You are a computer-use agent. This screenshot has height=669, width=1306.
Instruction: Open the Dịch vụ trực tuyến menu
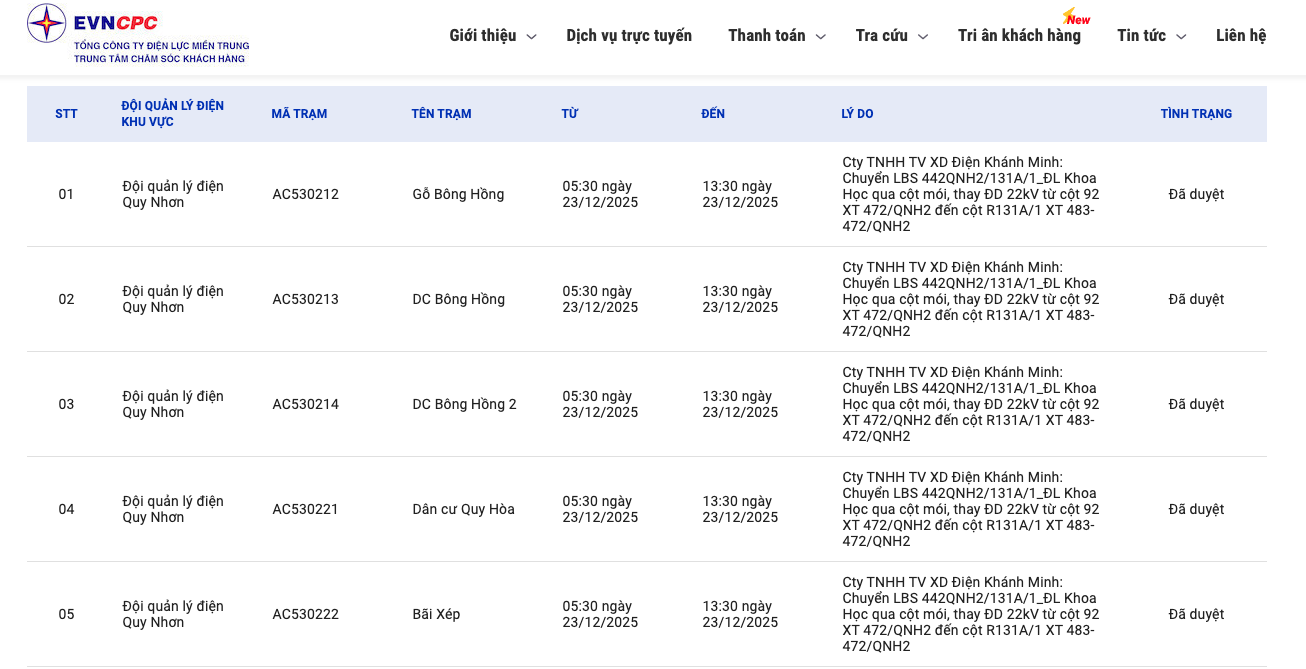(x=628, y=36)
